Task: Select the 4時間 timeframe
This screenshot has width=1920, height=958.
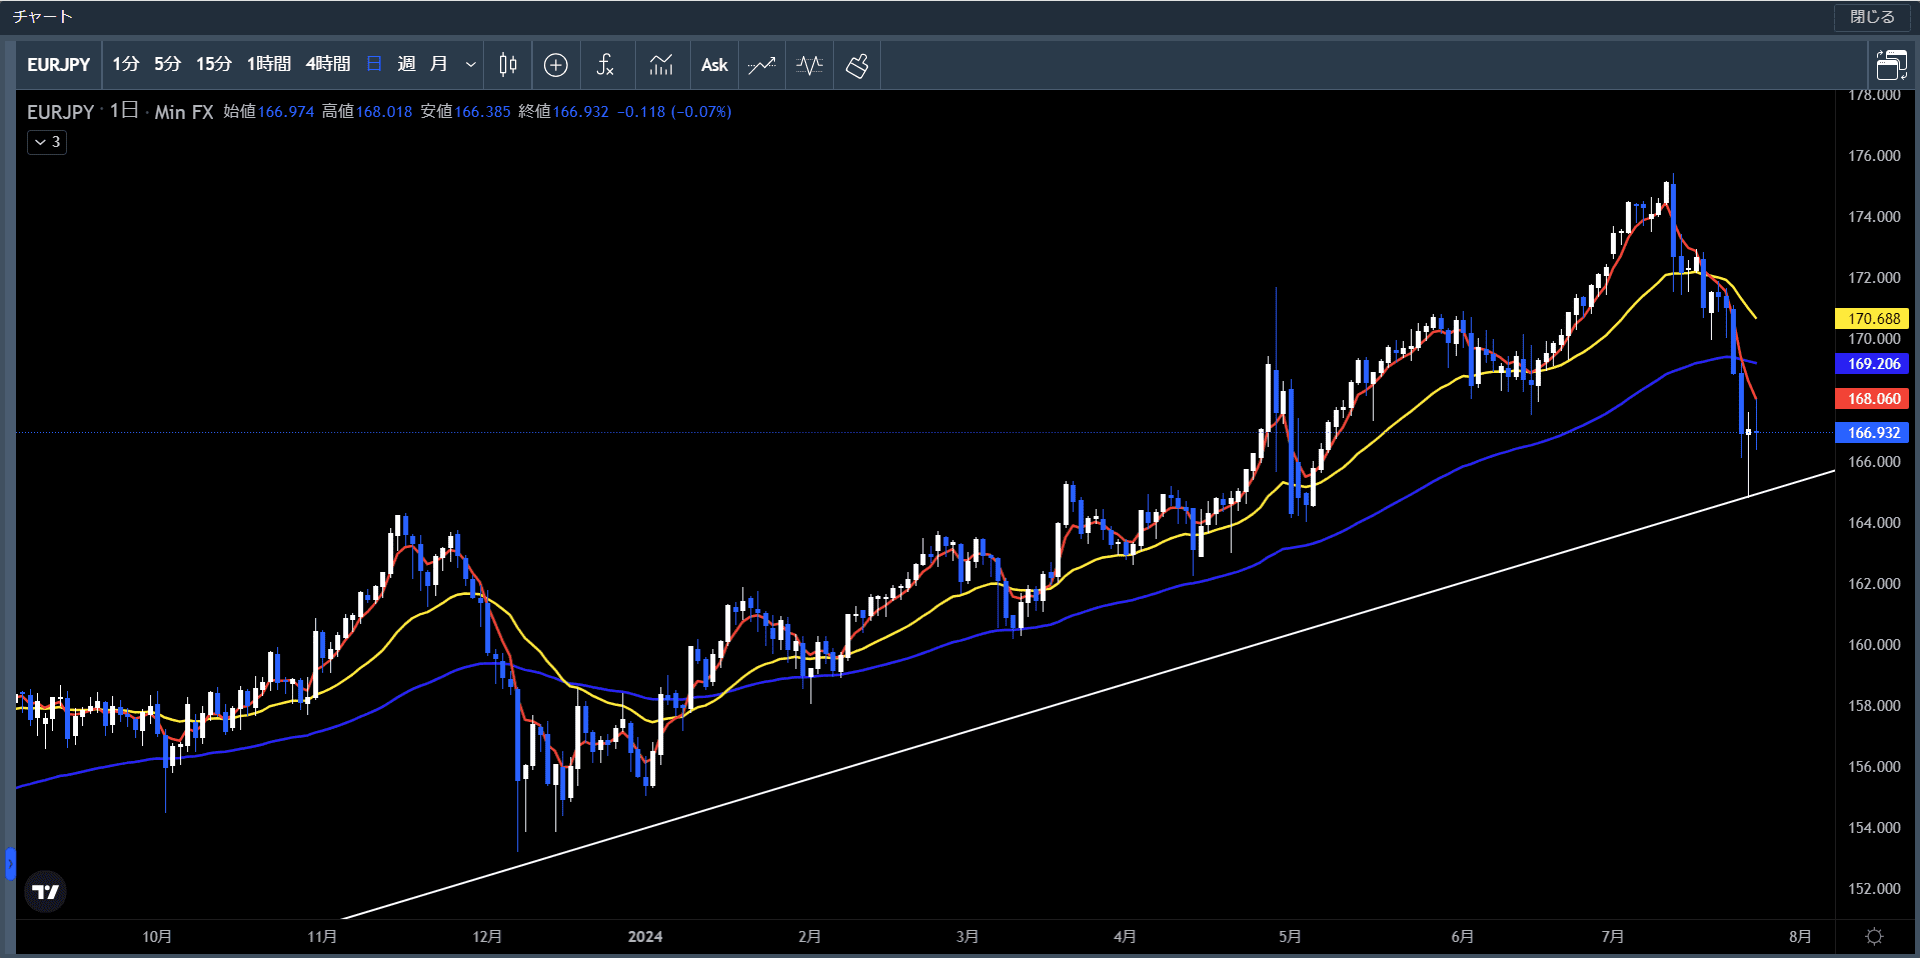Action: pos(328,65)
